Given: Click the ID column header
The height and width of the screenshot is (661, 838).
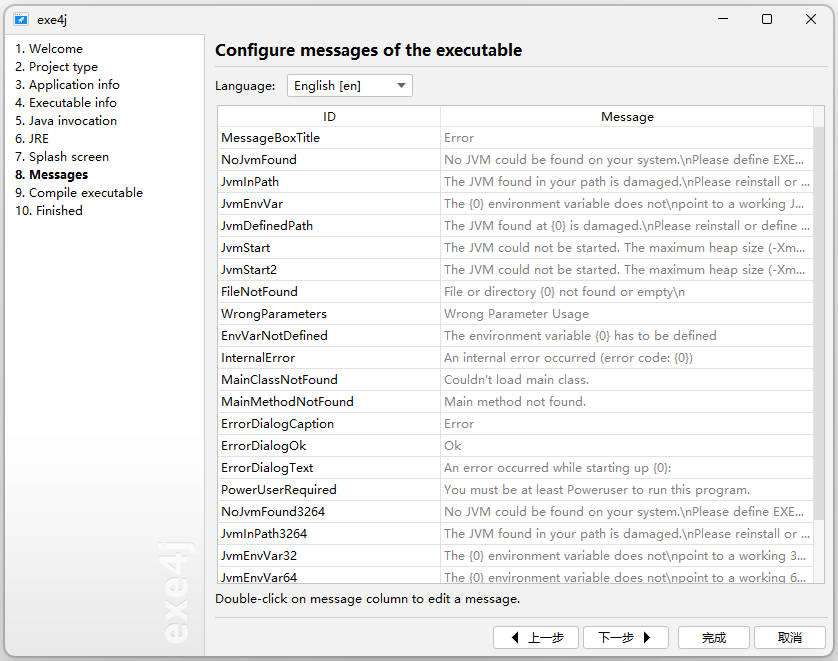Looking at the screenshot, I should (x=329, y=116).
